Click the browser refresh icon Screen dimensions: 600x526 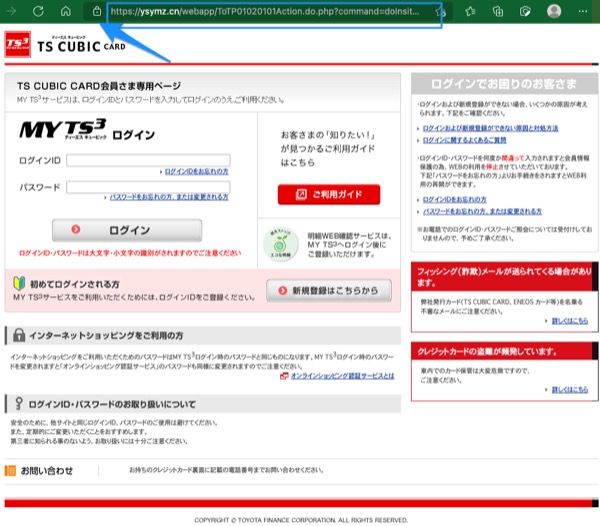(x=38, y=11)
